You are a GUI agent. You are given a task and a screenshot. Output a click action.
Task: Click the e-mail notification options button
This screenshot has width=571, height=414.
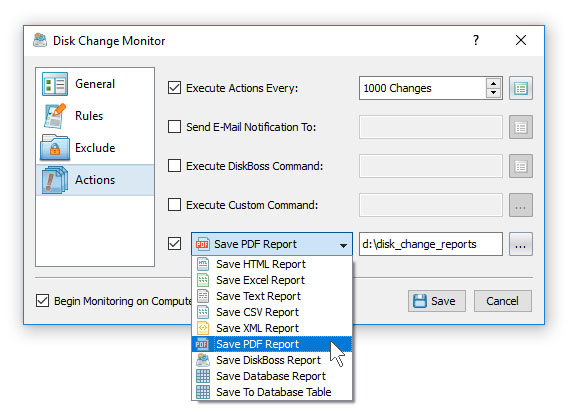(521, 127)
